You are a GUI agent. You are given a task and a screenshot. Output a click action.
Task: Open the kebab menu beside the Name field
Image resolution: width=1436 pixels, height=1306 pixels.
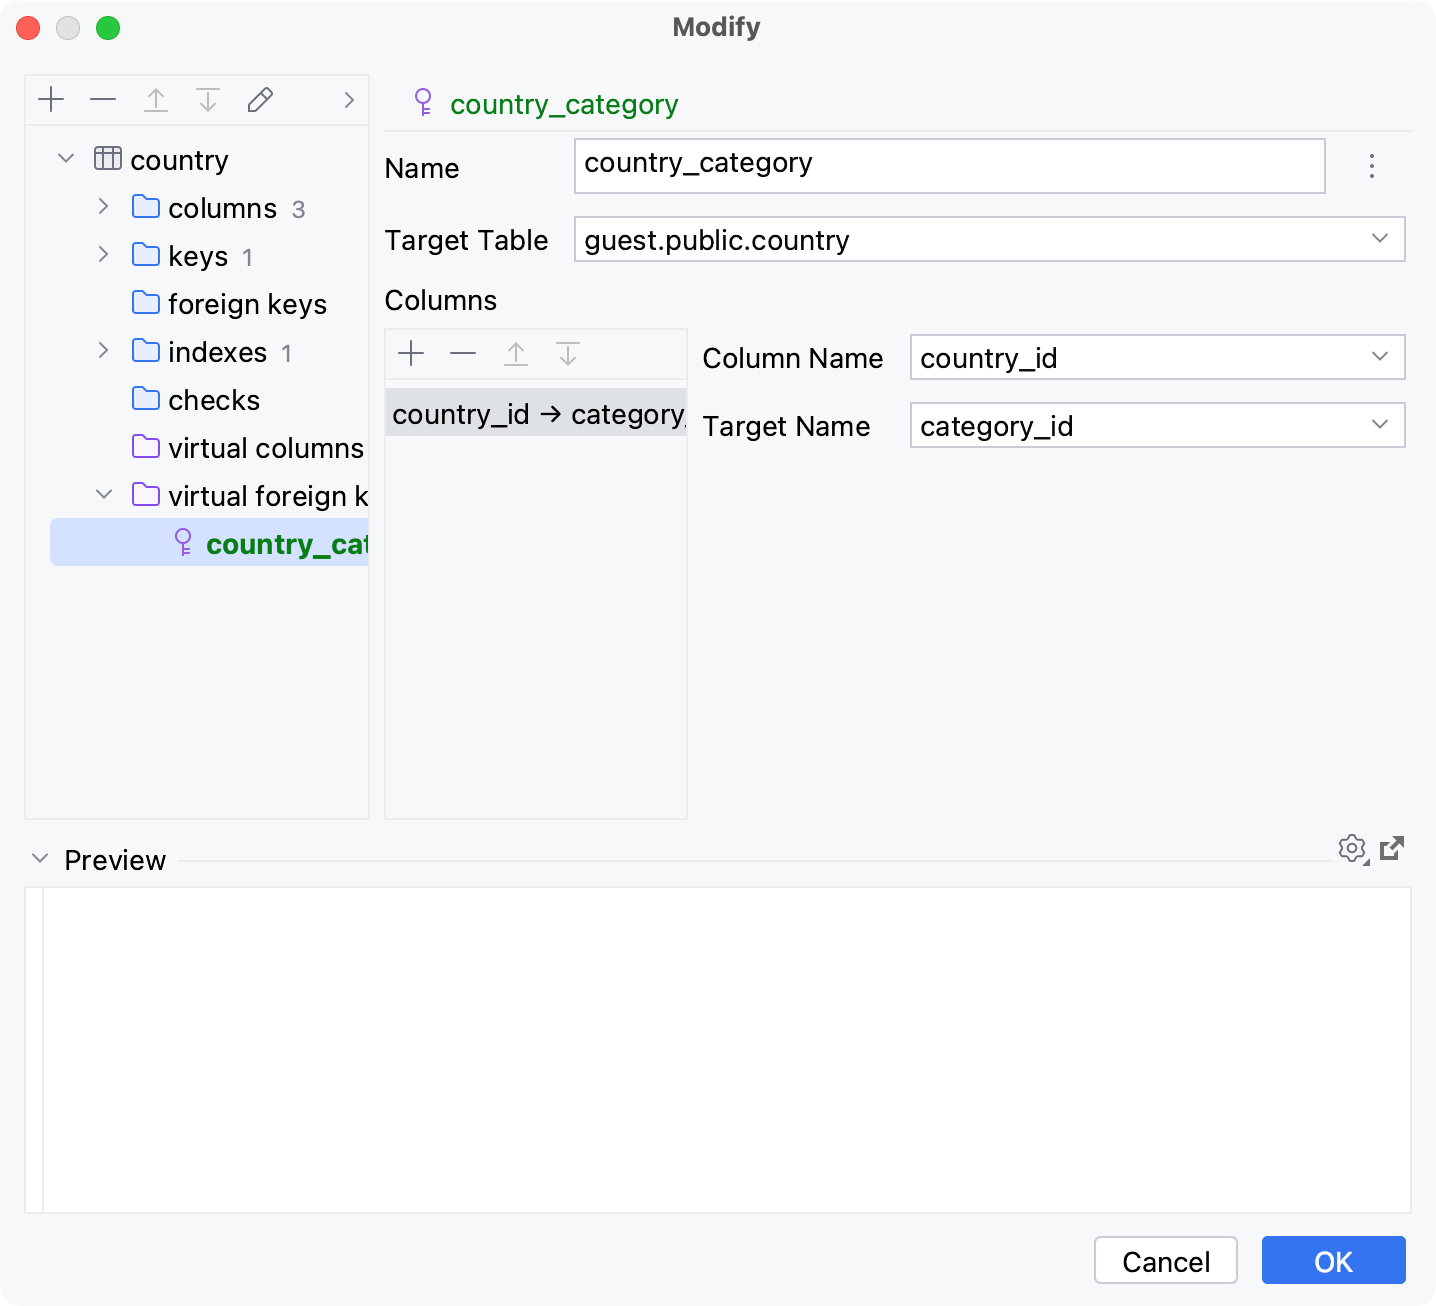pos(1370,167)
